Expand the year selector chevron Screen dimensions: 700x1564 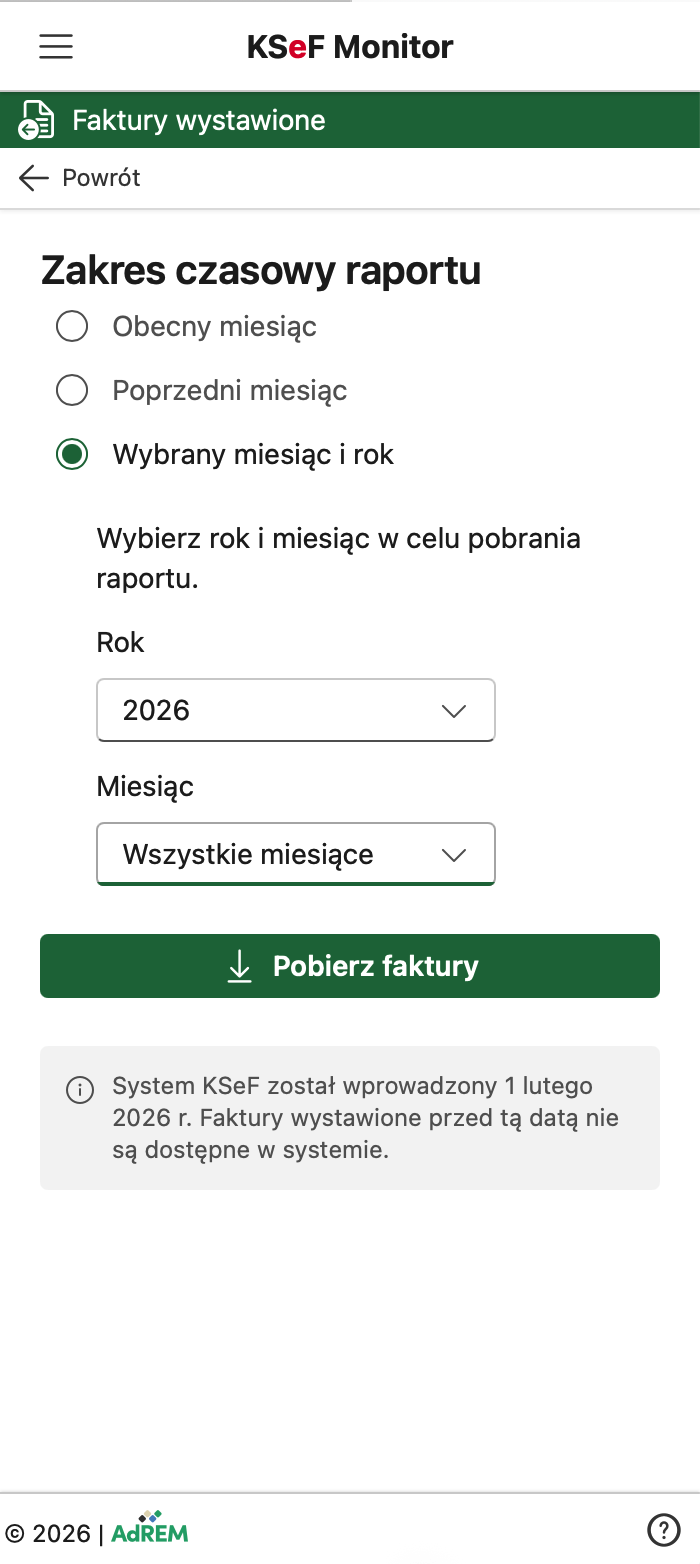453,710
